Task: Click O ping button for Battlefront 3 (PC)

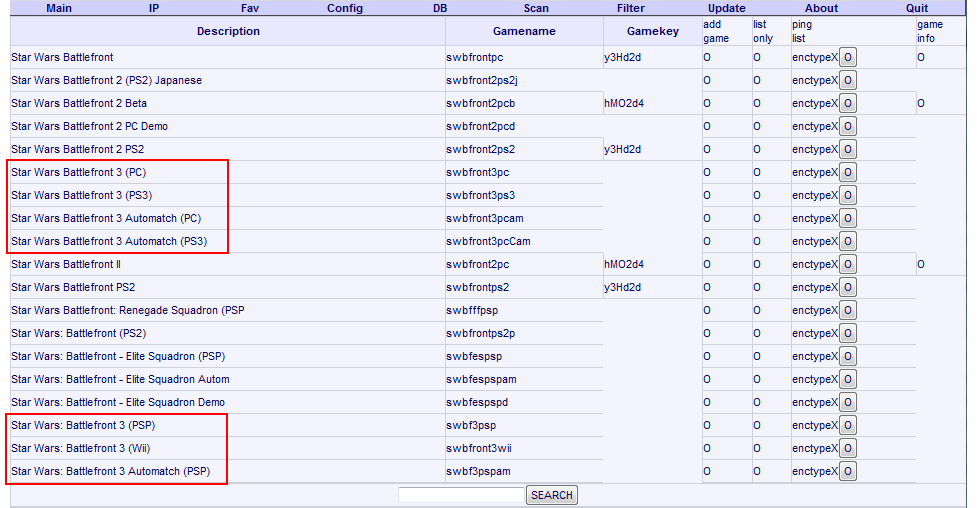Action: (x=847, y=173)
